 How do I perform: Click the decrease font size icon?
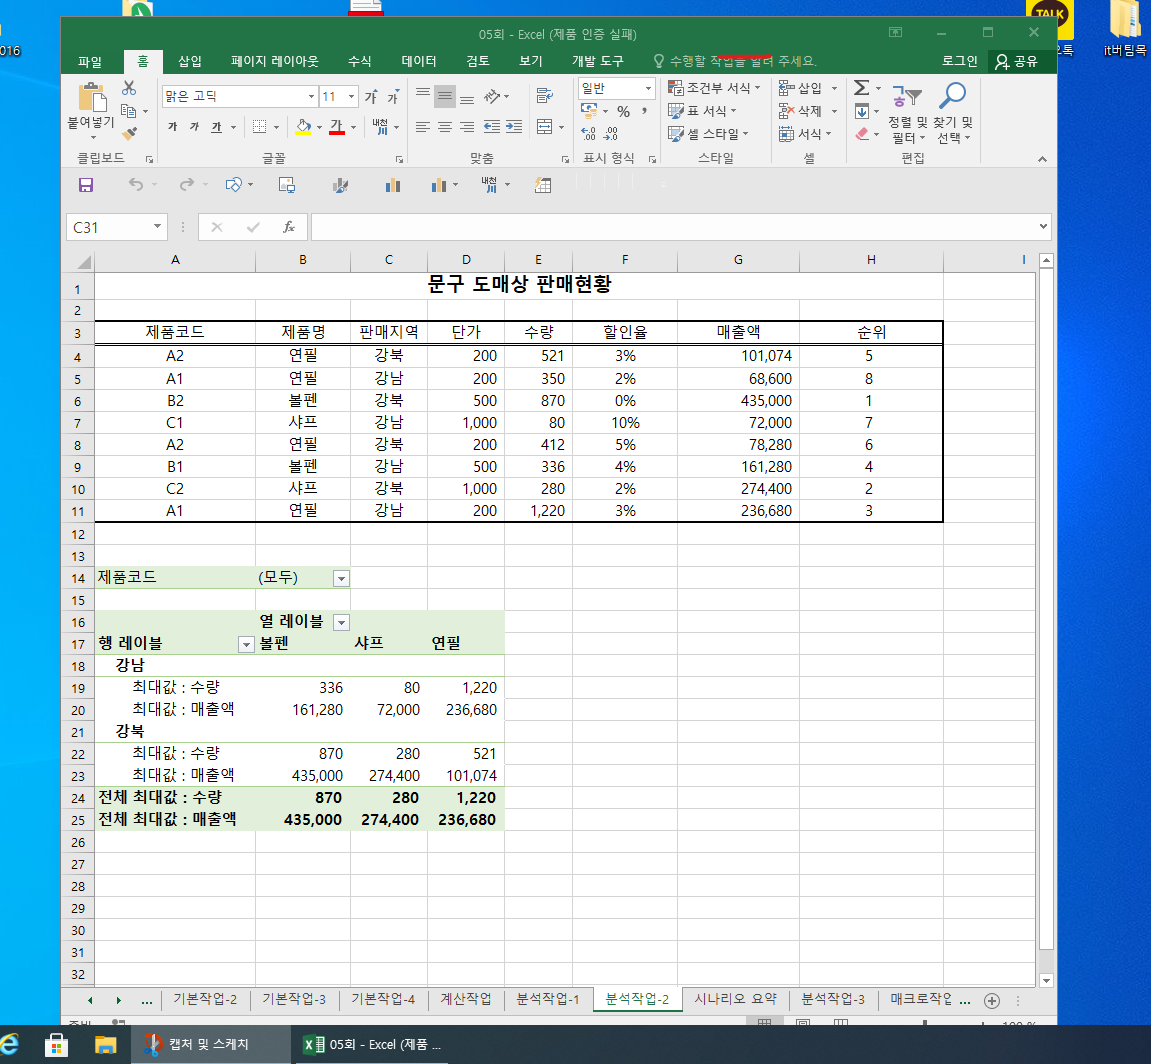[393, 96]
